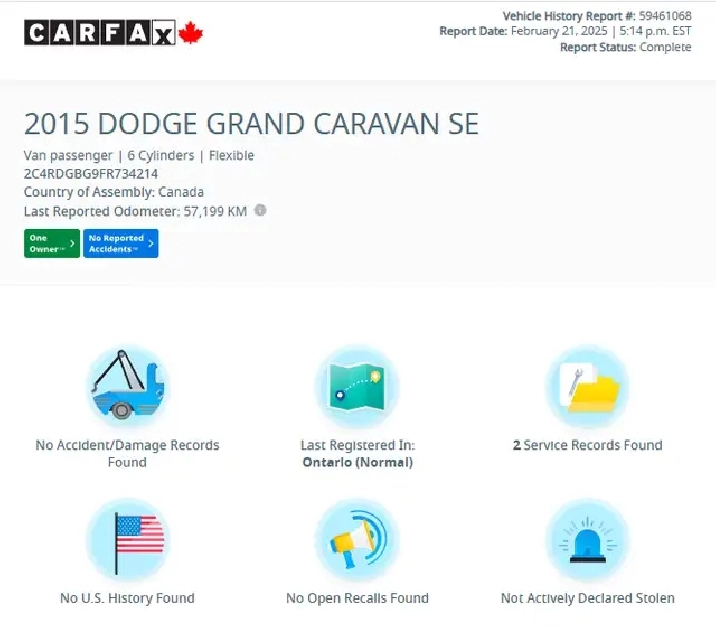Click the '2015 DODGE GRAND CARAVAN SE' heading
The height and width of the screenshot is (628, 716).
point(251,124)
